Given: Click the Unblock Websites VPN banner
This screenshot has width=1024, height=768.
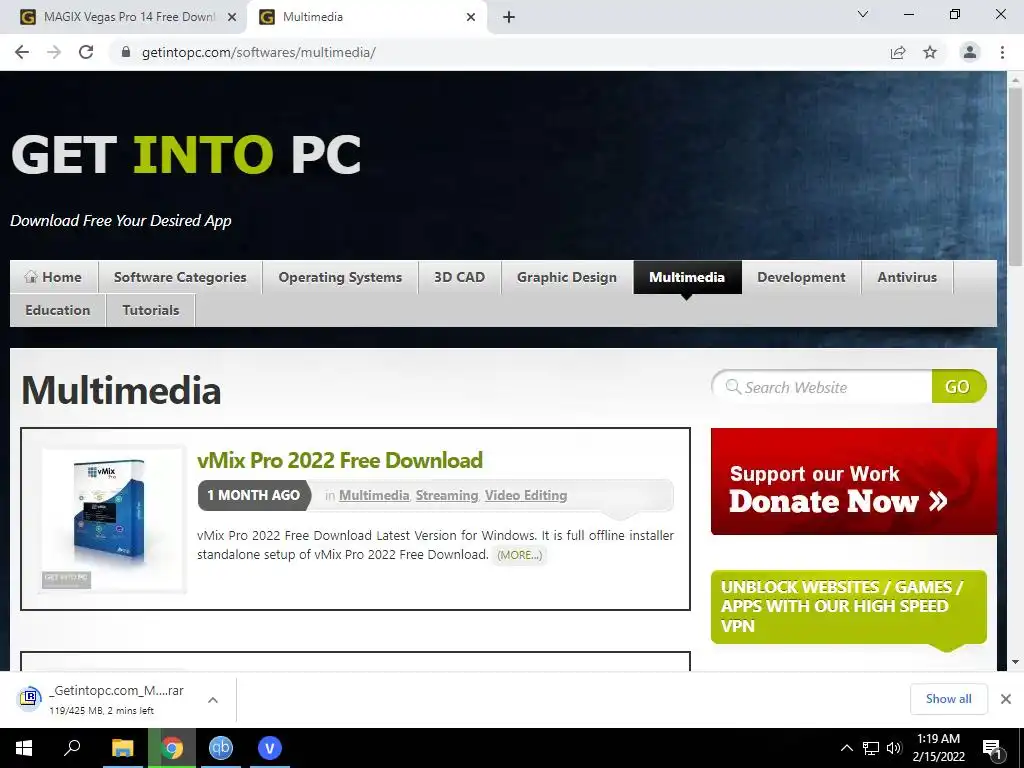Looking at the screenshot, I should 848,607.
